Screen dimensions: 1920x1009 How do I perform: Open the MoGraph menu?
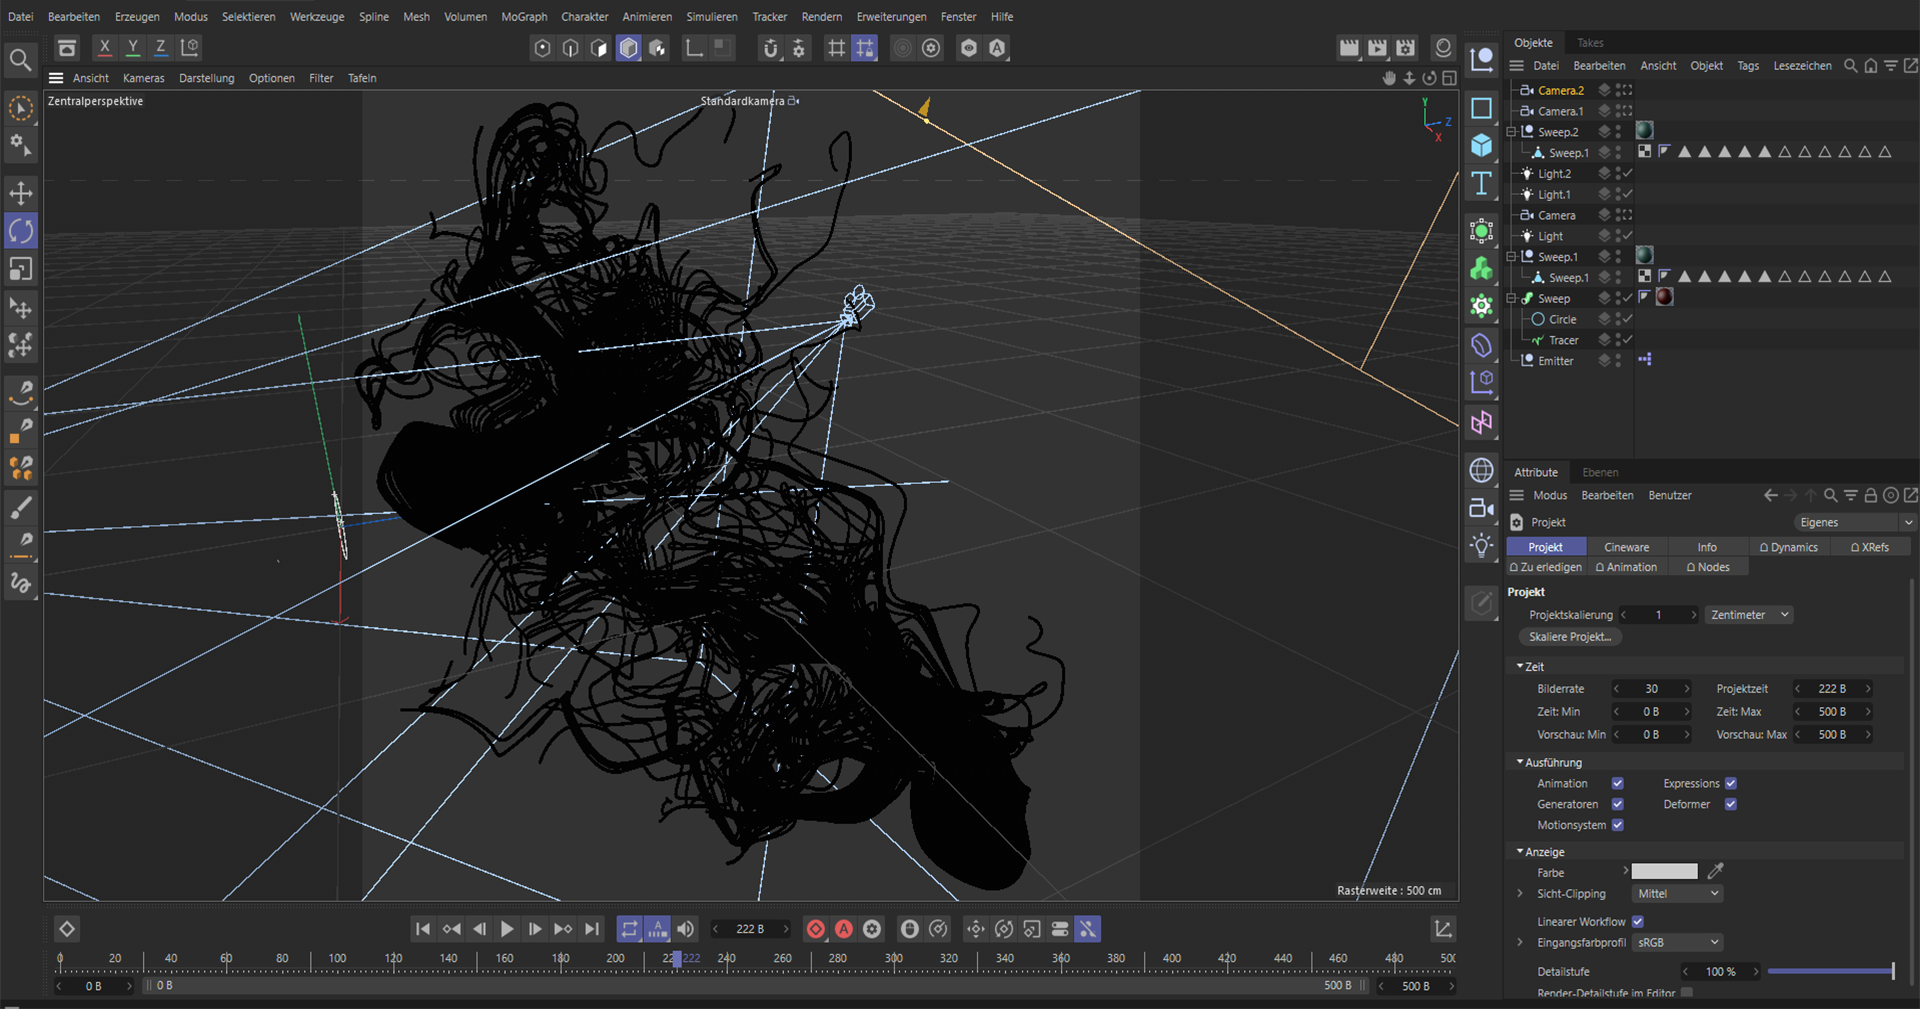524,17
